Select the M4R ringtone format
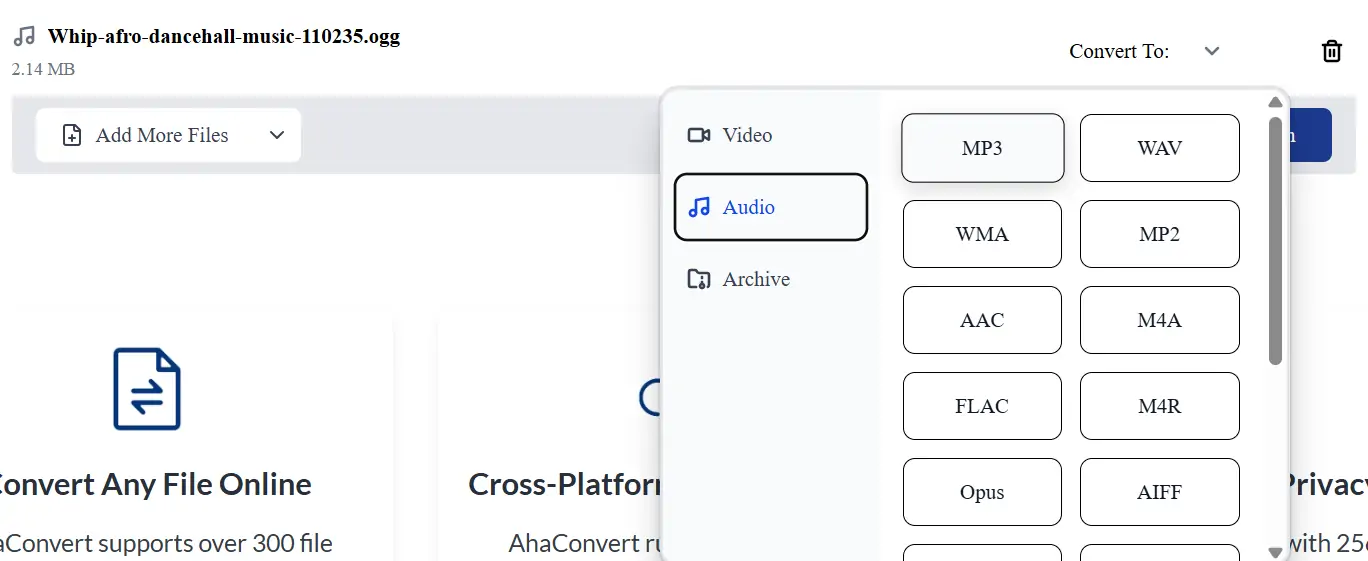Screen dimensions: 1368x561 (1160, 406)
